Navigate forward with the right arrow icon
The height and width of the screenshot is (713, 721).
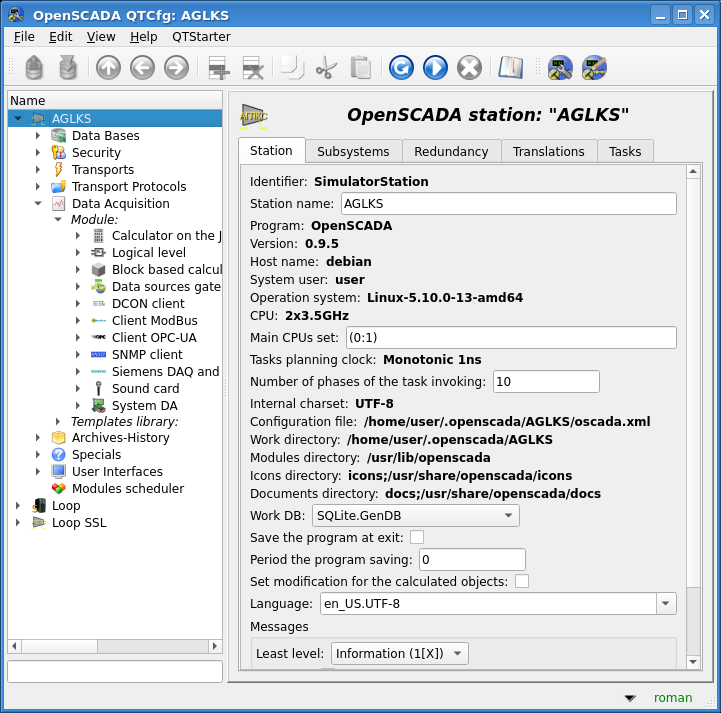[x=176, y=68]
